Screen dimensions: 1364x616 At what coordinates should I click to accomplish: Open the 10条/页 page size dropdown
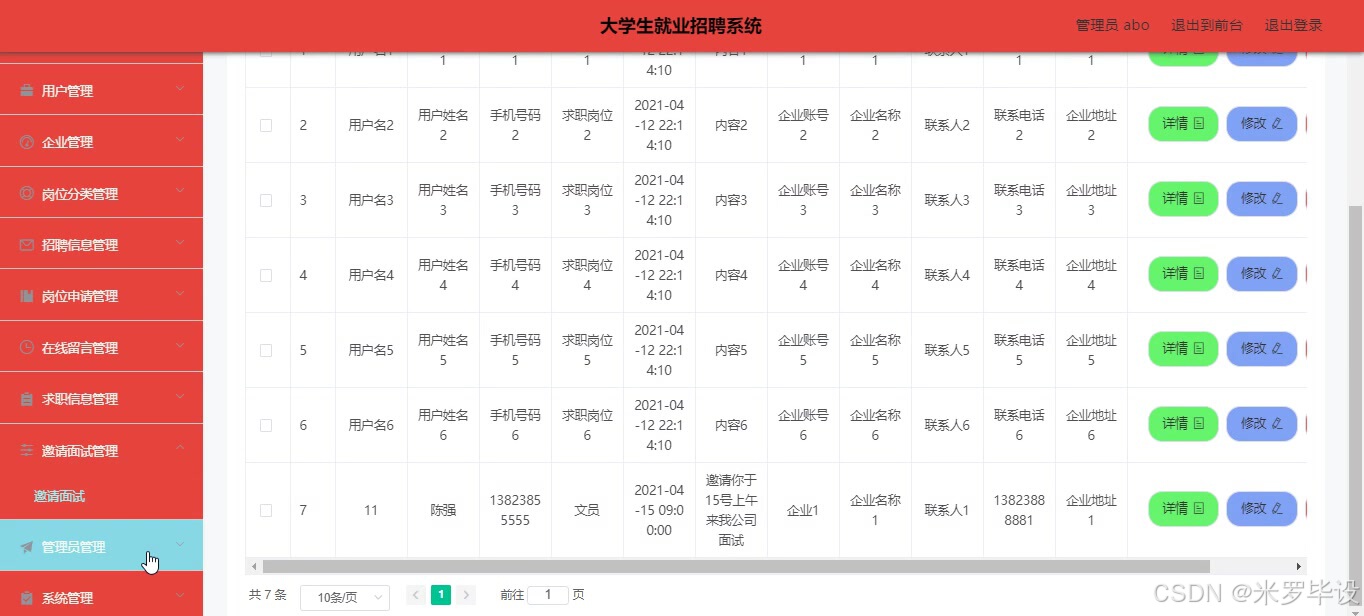[x=345, y=597]
